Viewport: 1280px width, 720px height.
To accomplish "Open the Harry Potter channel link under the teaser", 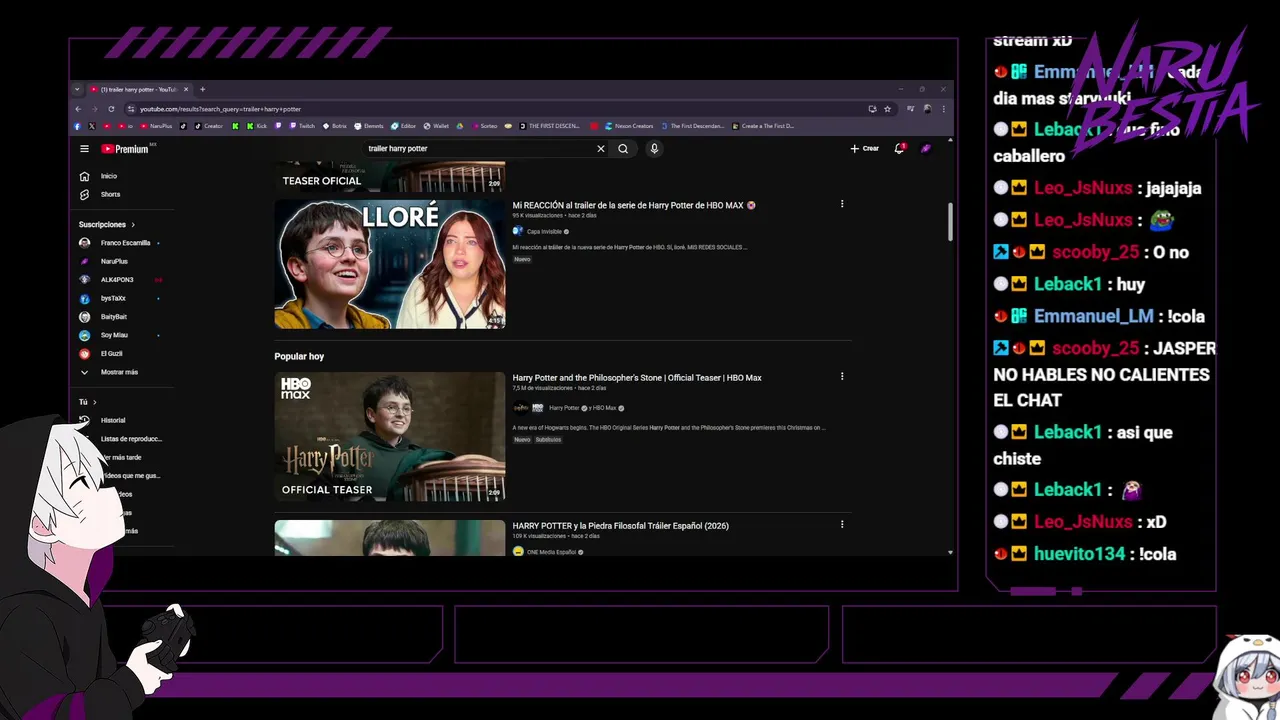I will coord(564,408).
